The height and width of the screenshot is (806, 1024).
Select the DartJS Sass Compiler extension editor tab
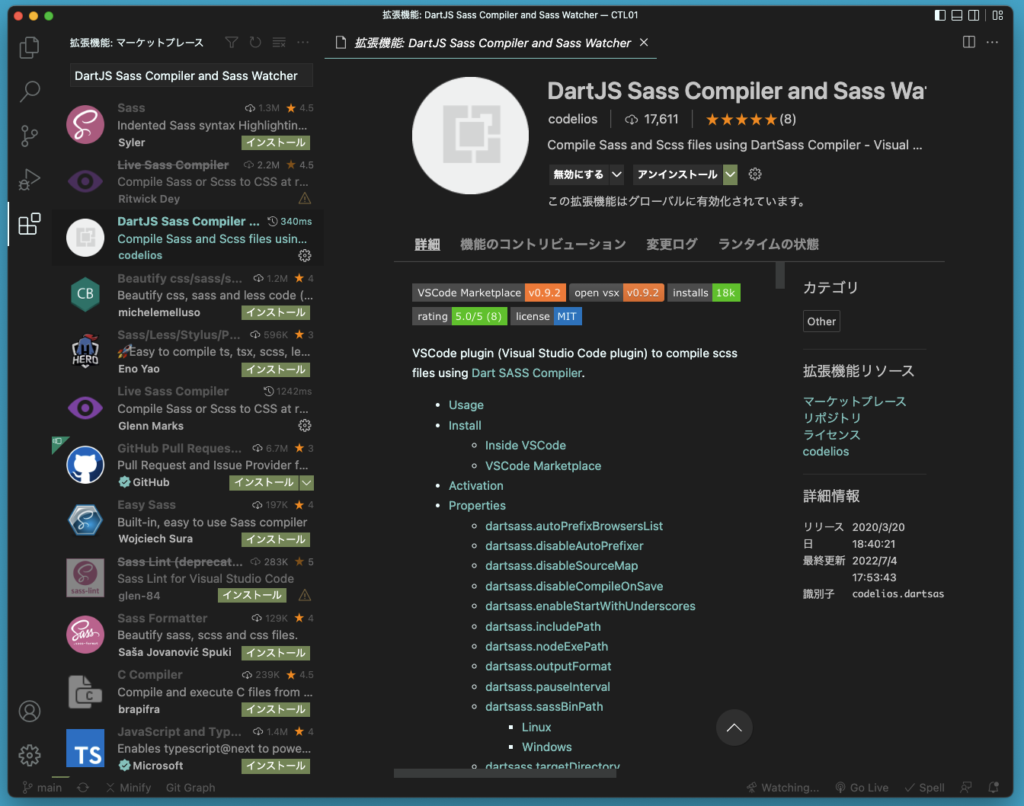[x=491, y=42]
